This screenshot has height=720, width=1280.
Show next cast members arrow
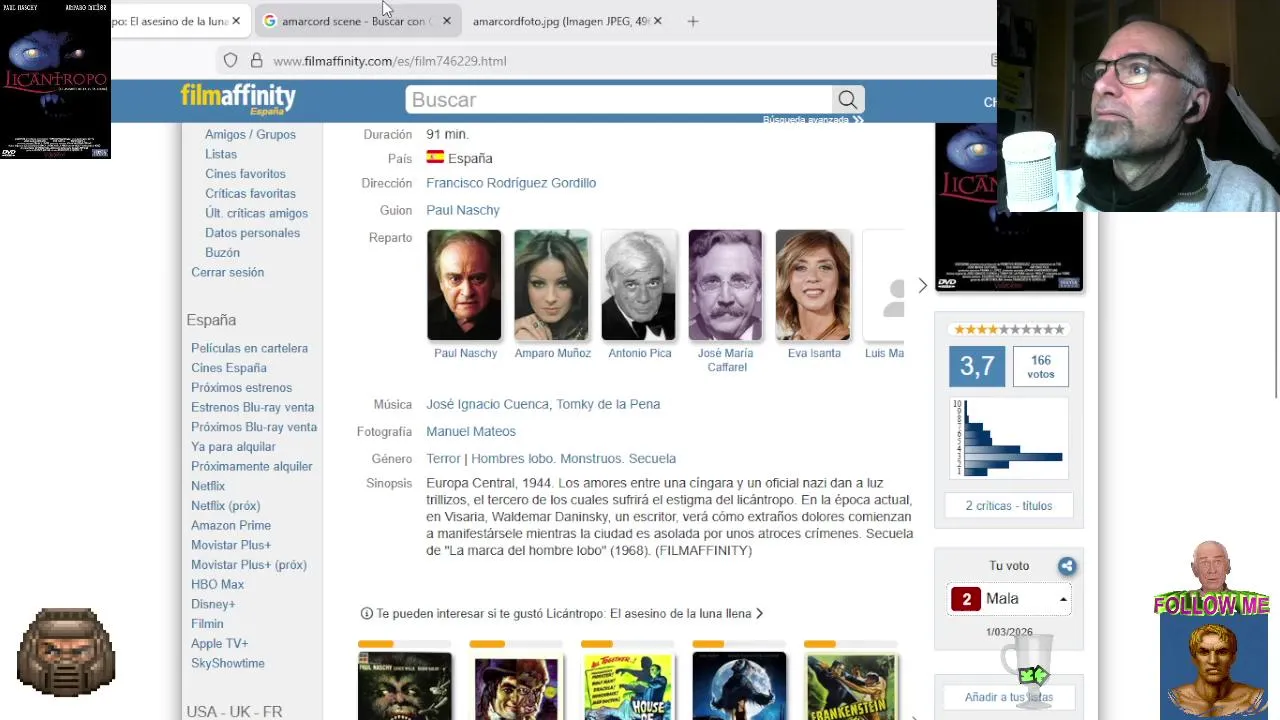coord(922,286)
